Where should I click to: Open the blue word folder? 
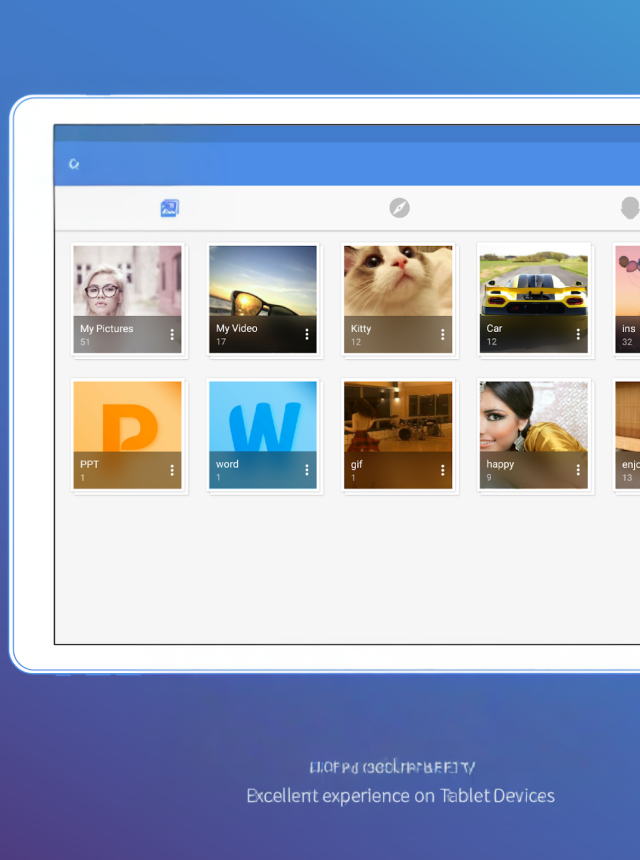262,422
